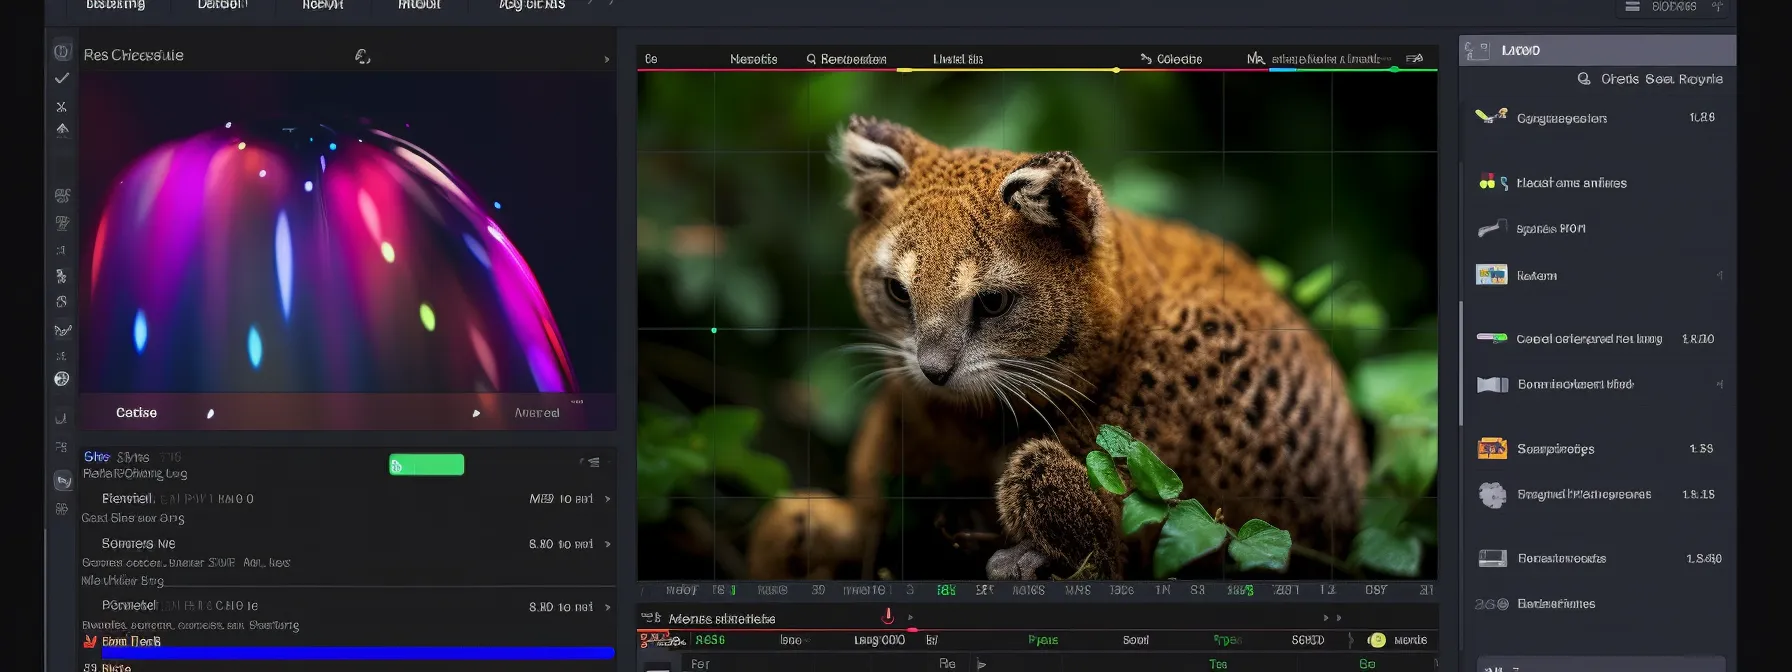This screenshot has height=672, width=1792.
Task: Click the gray gear-shaped icon in right panel
Action: point(1492,495)
